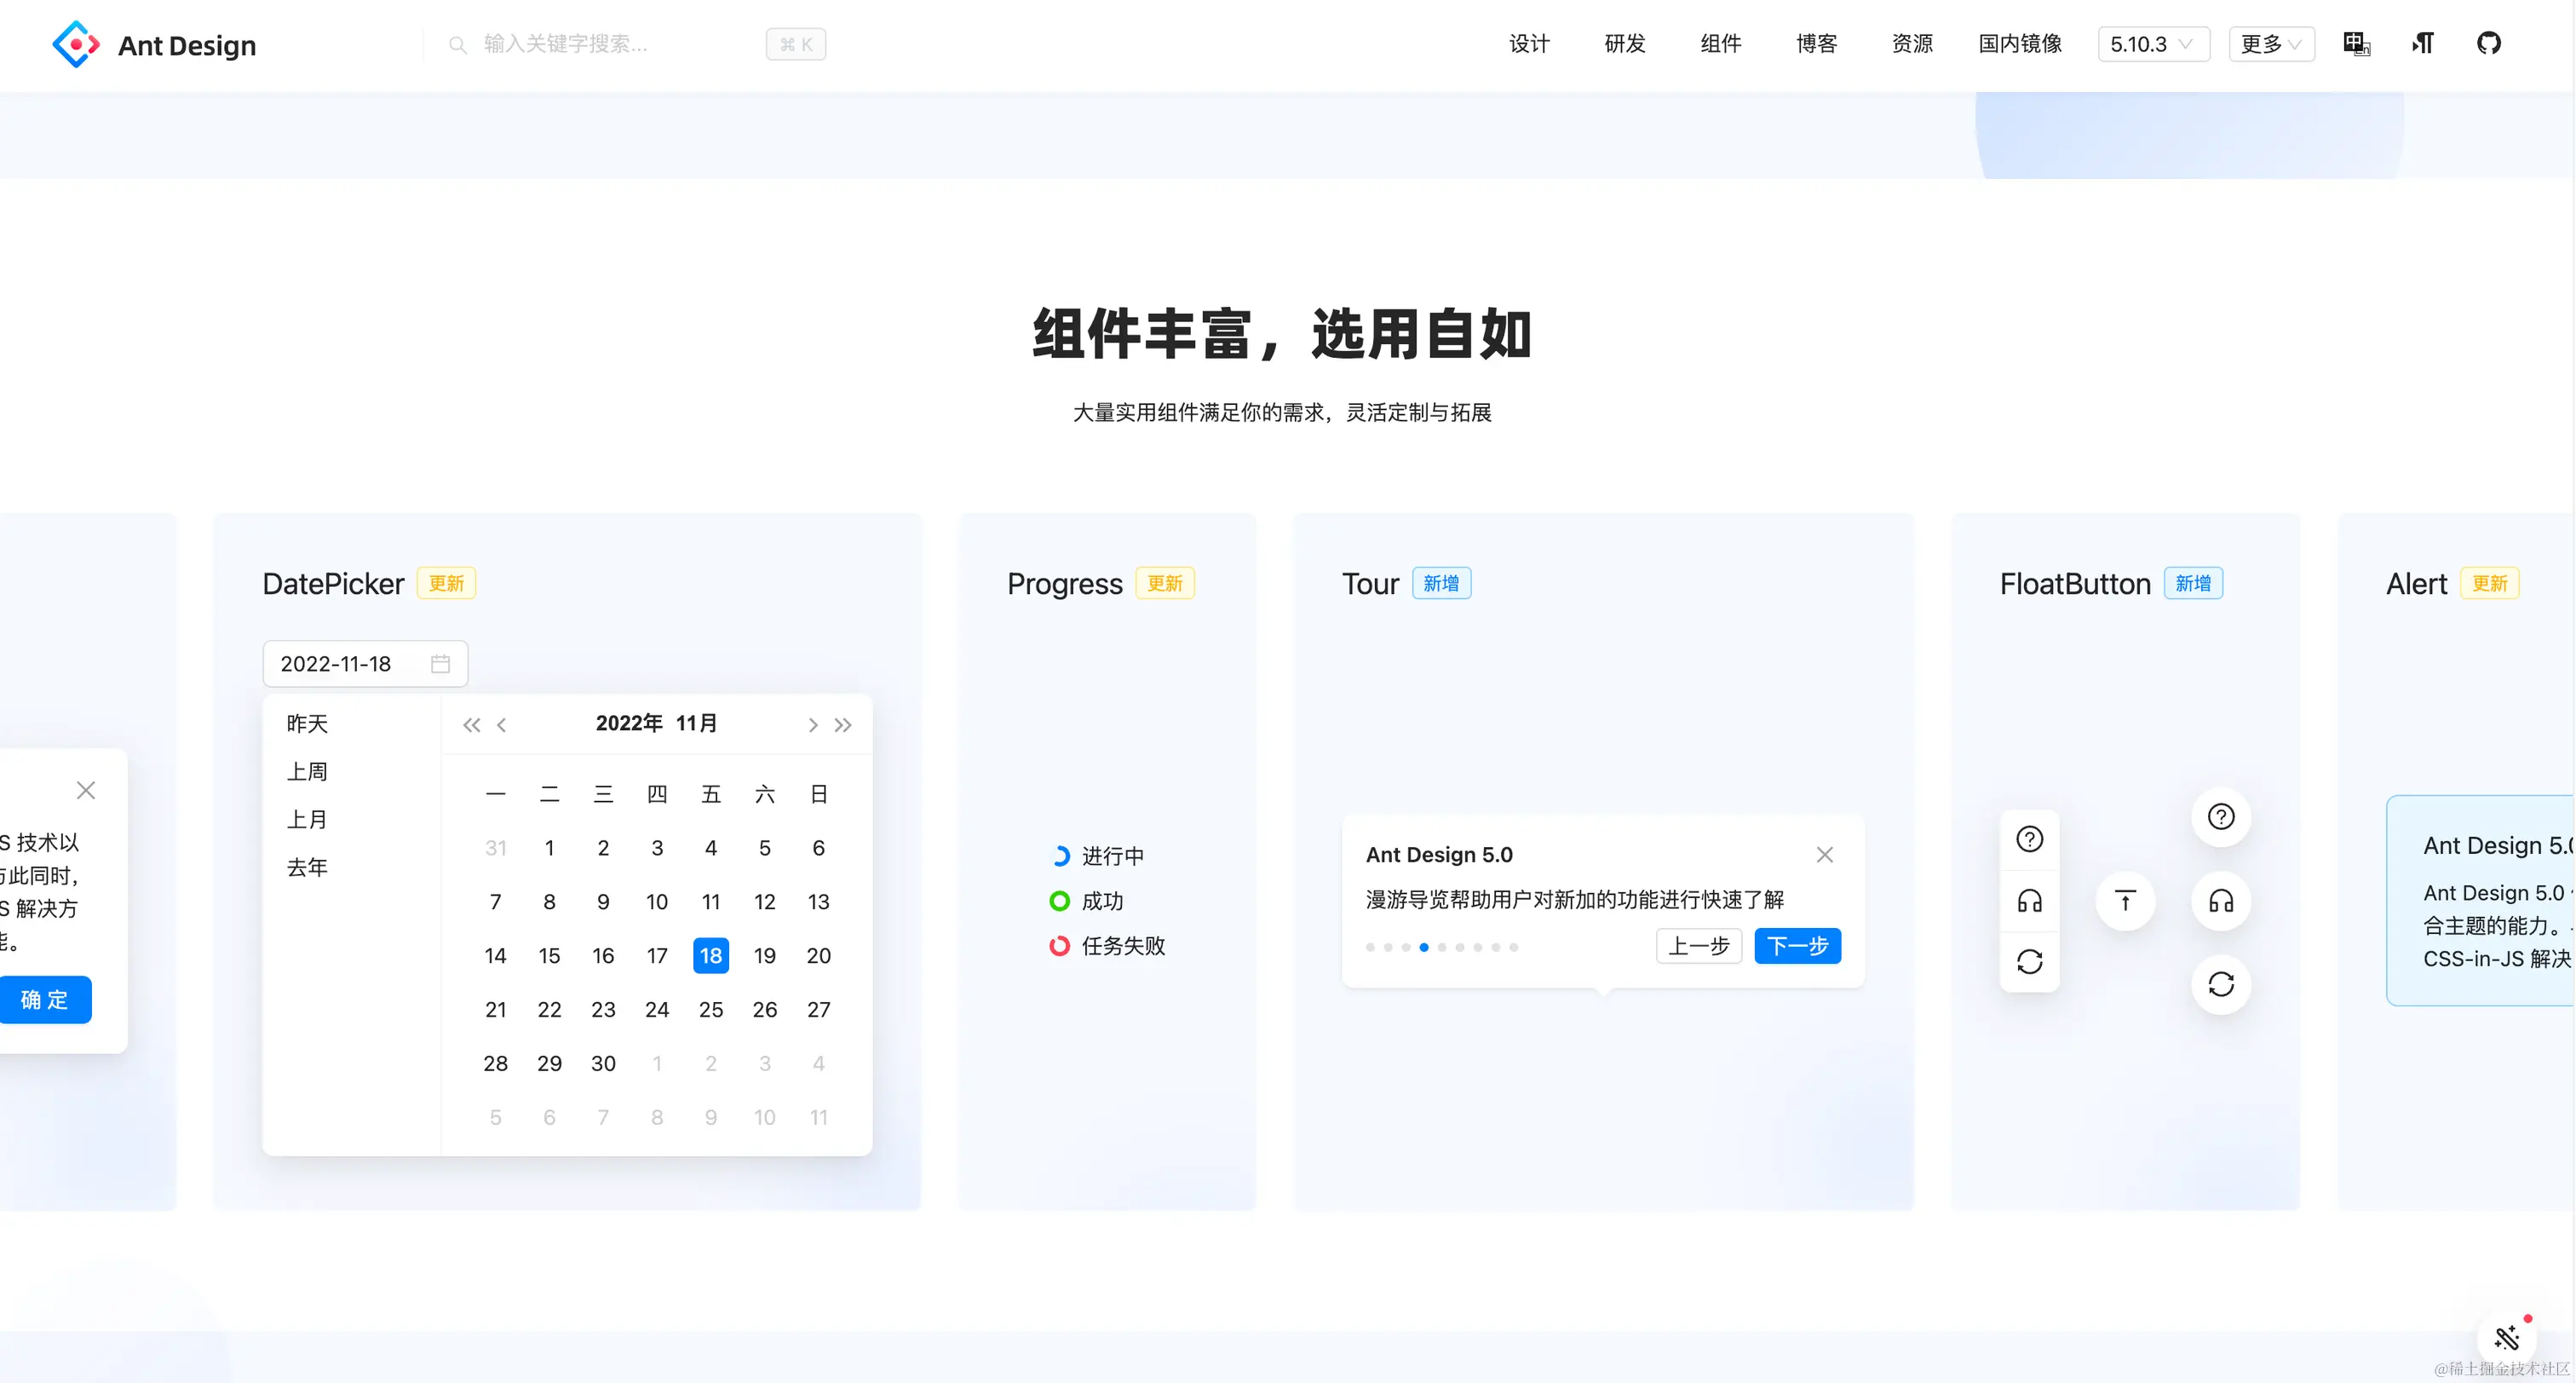Expand the 更多 dropdown menu
Viewport: 2576px width, 1383px height.
[2271, 44]
